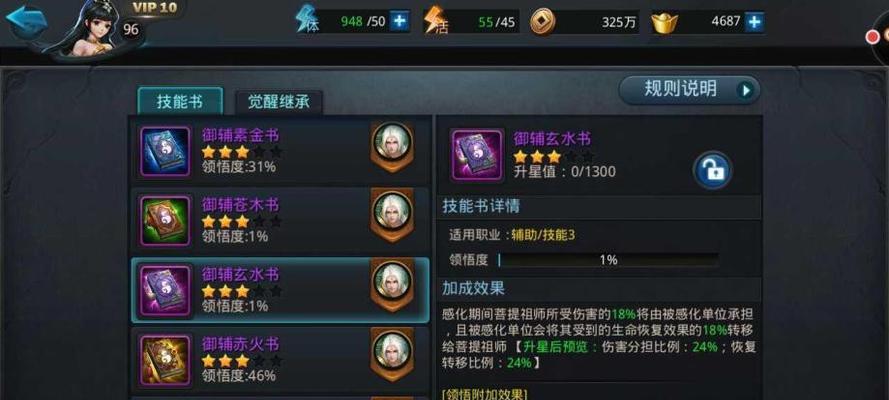Click the purple 御辅玄水书 detail book icon
Screen dimensions: 889x400
pyautogui.click(x=476, y=155)
